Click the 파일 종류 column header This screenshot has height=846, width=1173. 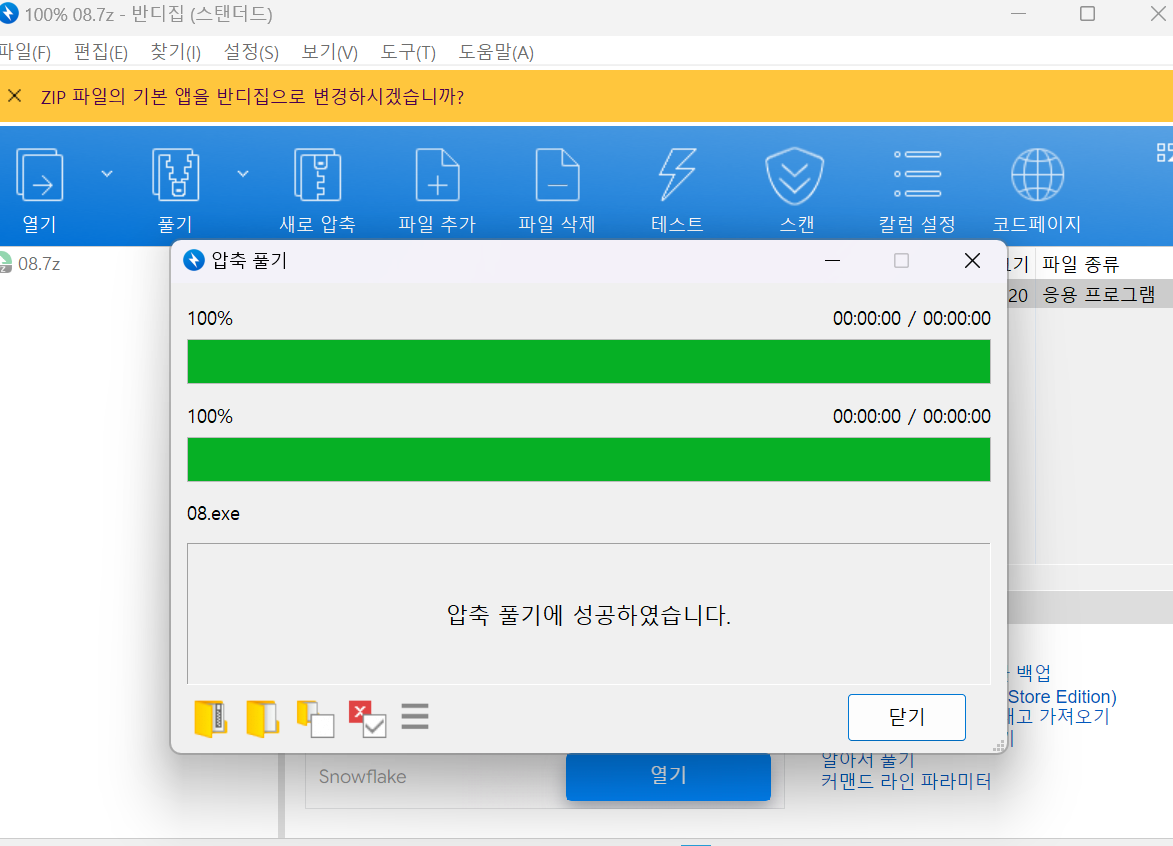pos(1080,263)
